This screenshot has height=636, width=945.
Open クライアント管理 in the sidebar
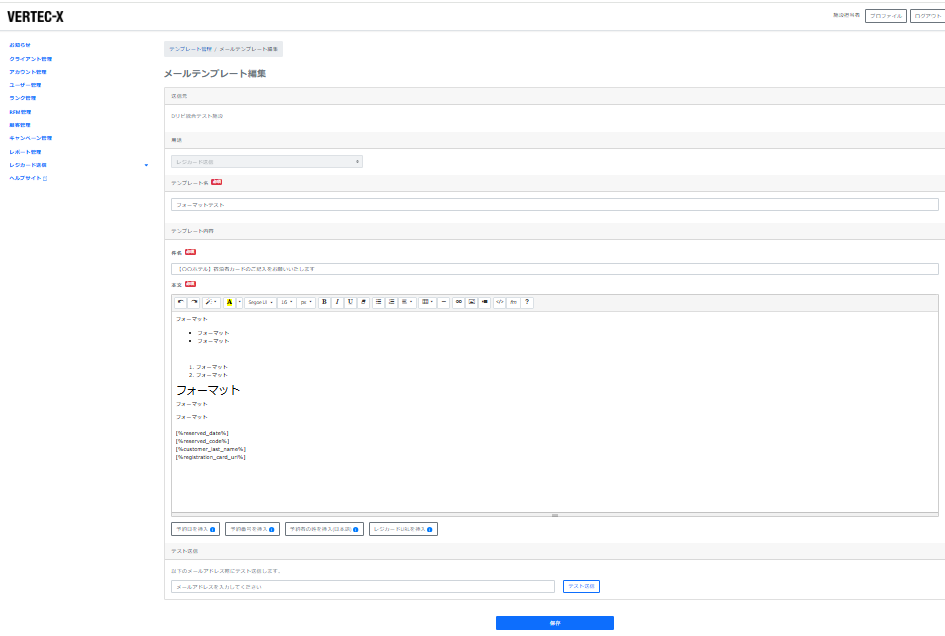[31, 59]
